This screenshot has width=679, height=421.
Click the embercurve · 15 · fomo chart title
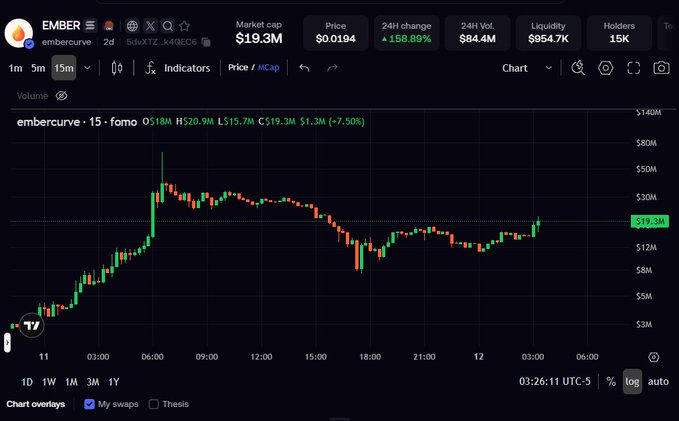pyautogui.click(x=77, y=122)
